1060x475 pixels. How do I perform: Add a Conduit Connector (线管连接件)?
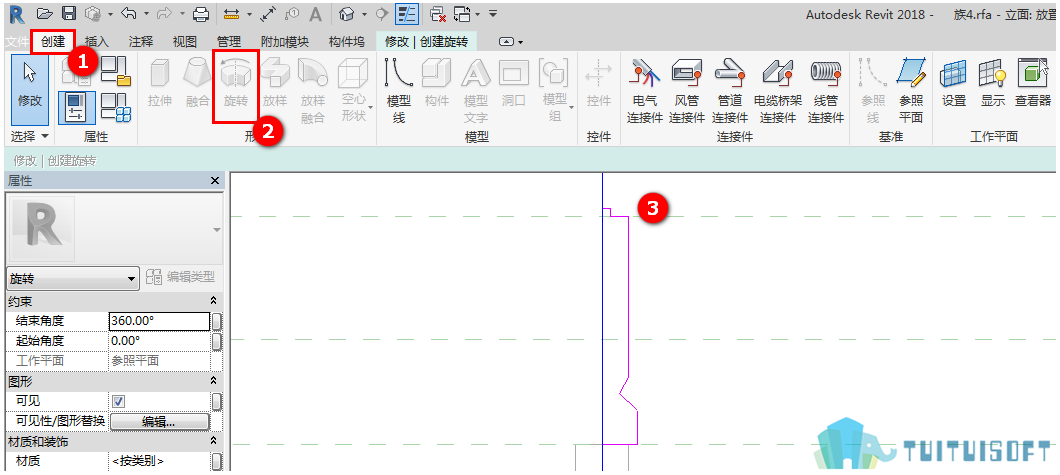pyautogui.click(x=825, y=91)
